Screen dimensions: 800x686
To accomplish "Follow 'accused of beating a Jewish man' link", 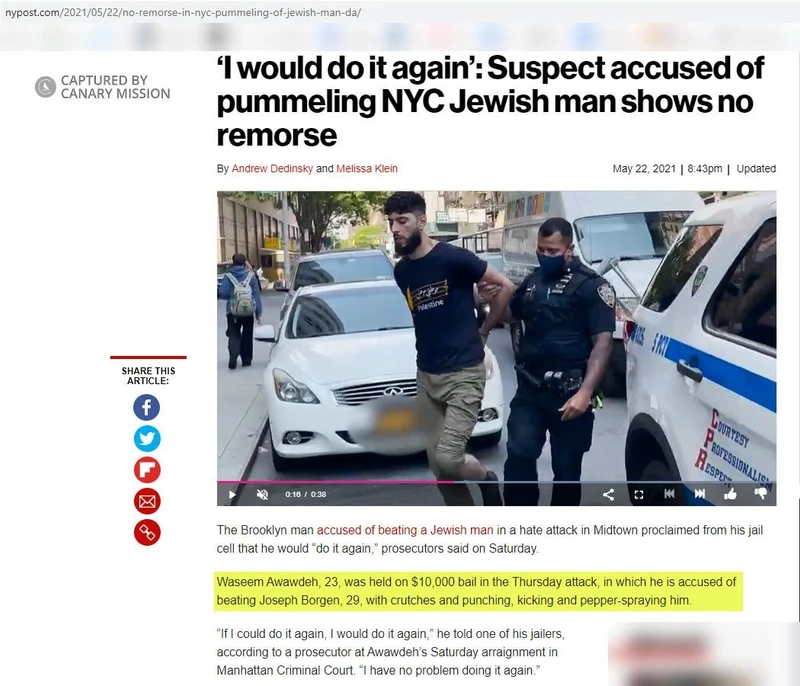I will (405, 530).
